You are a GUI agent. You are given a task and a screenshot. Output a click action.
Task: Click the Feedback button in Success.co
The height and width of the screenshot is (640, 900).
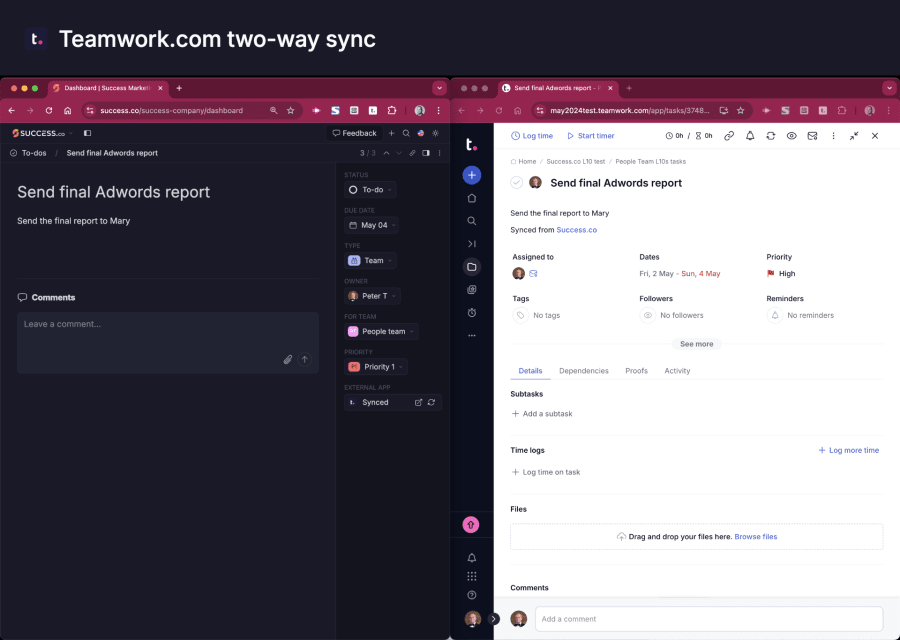pyautogui.click(x=354, y=133)
